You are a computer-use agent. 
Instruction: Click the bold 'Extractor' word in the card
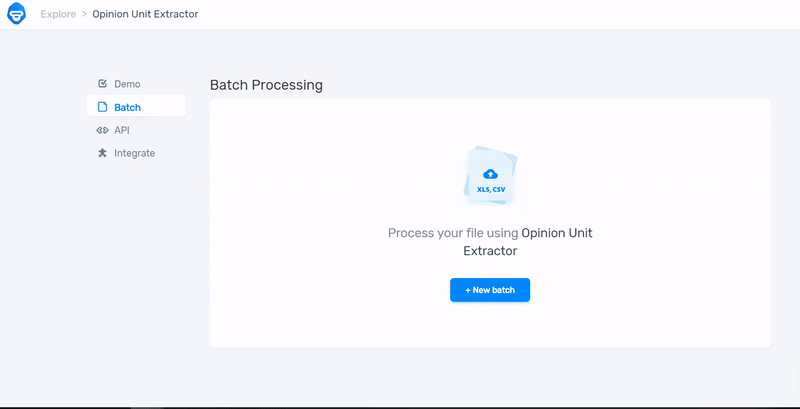(490, 251)
